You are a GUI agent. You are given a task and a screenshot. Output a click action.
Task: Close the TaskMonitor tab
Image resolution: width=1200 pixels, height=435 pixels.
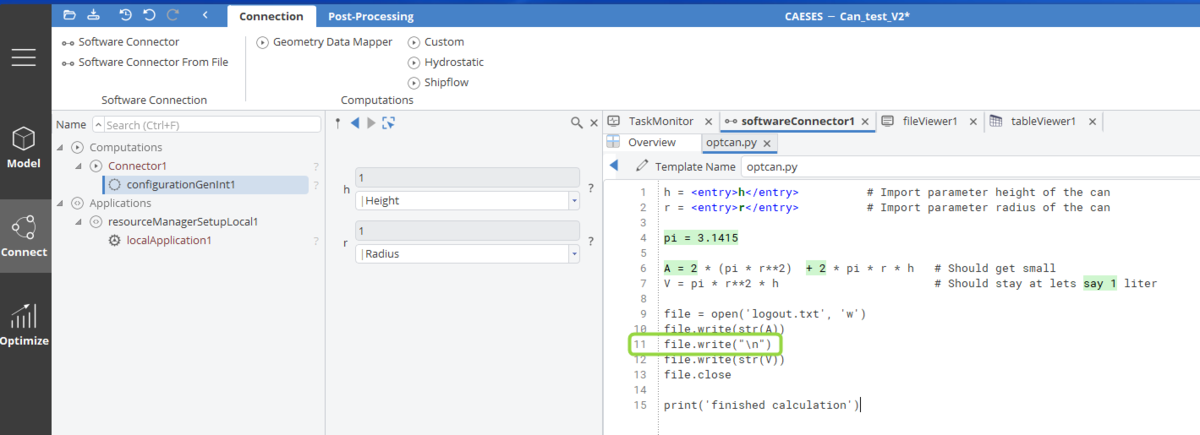click(707, 121)
